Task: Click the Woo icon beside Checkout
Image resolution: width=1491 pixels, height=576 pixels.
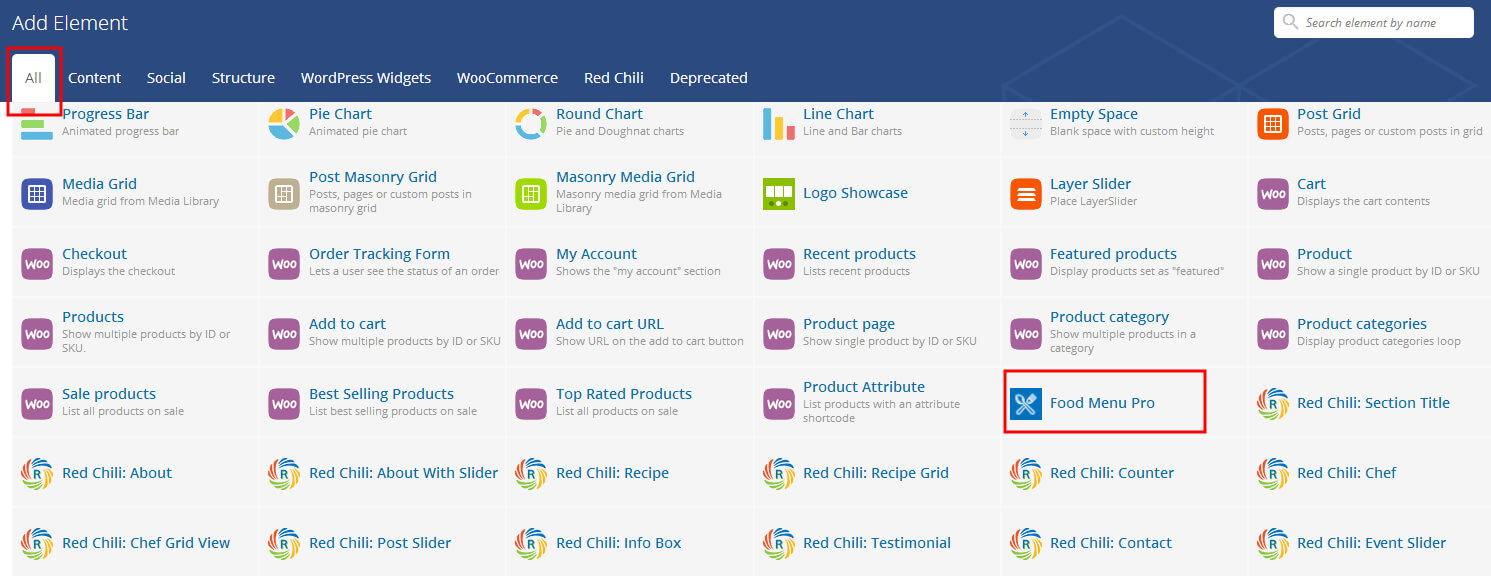Action: click(x=37, y=264)
